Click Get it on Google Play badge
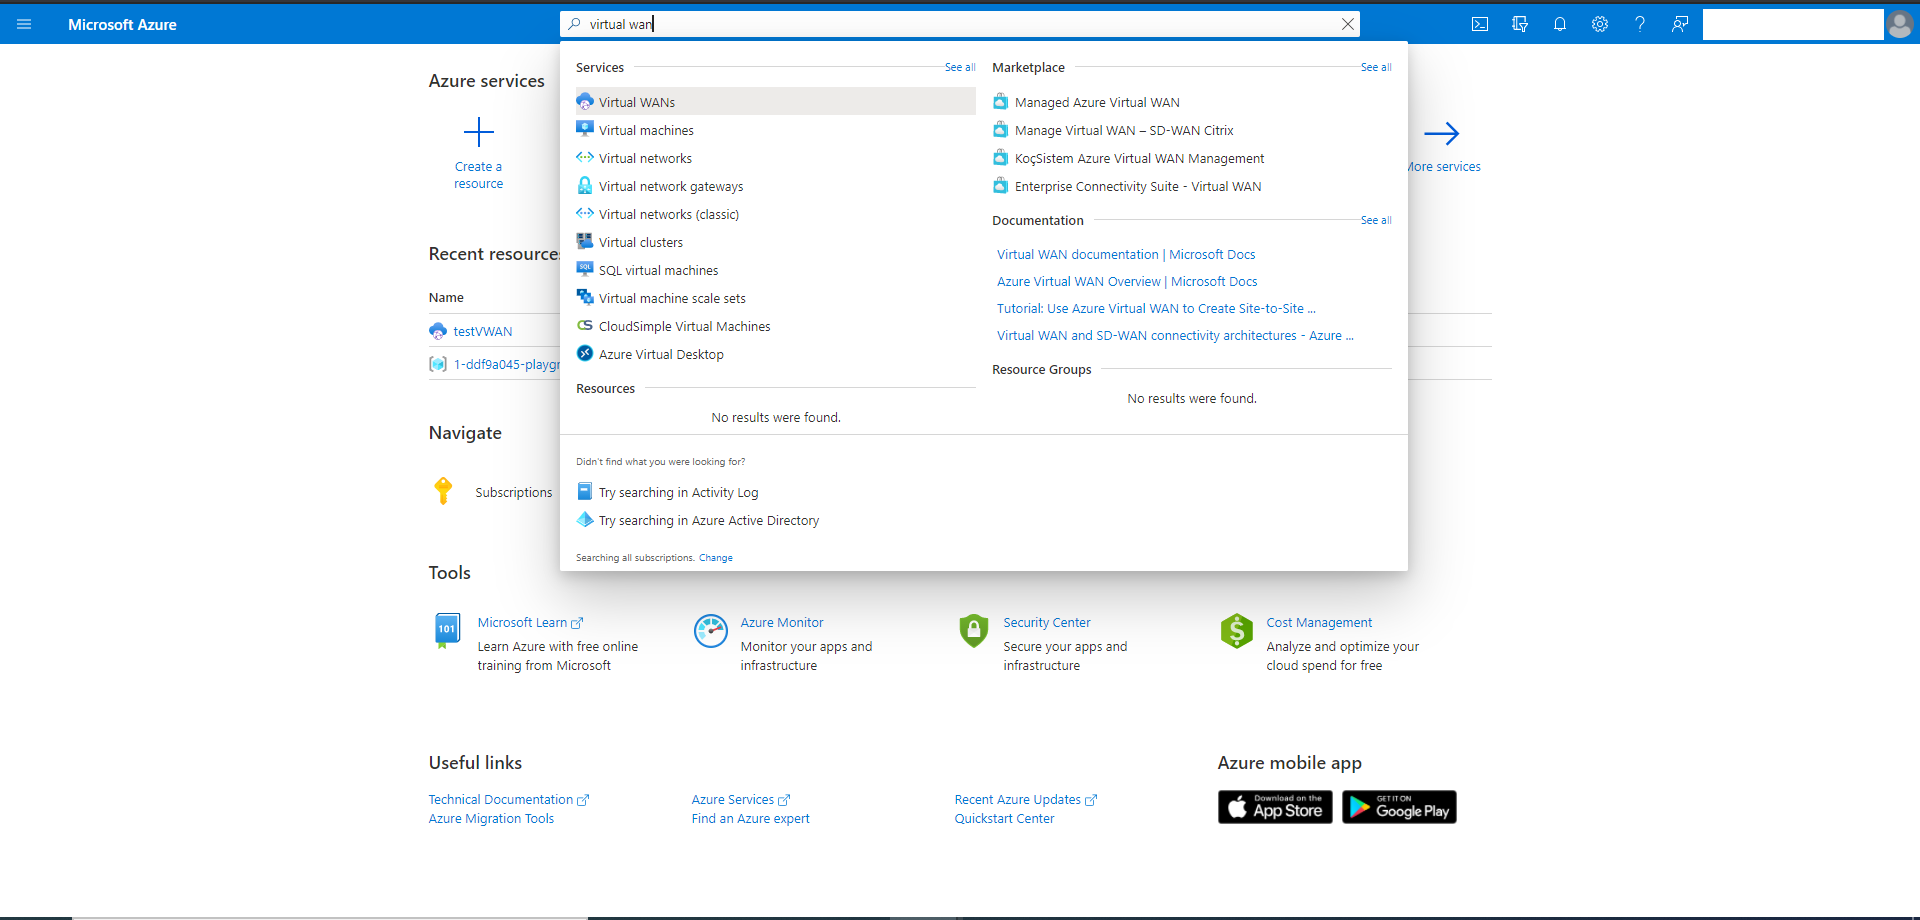The width and height of the screenshot is (1920, 920). click(x=1399, y=807)
